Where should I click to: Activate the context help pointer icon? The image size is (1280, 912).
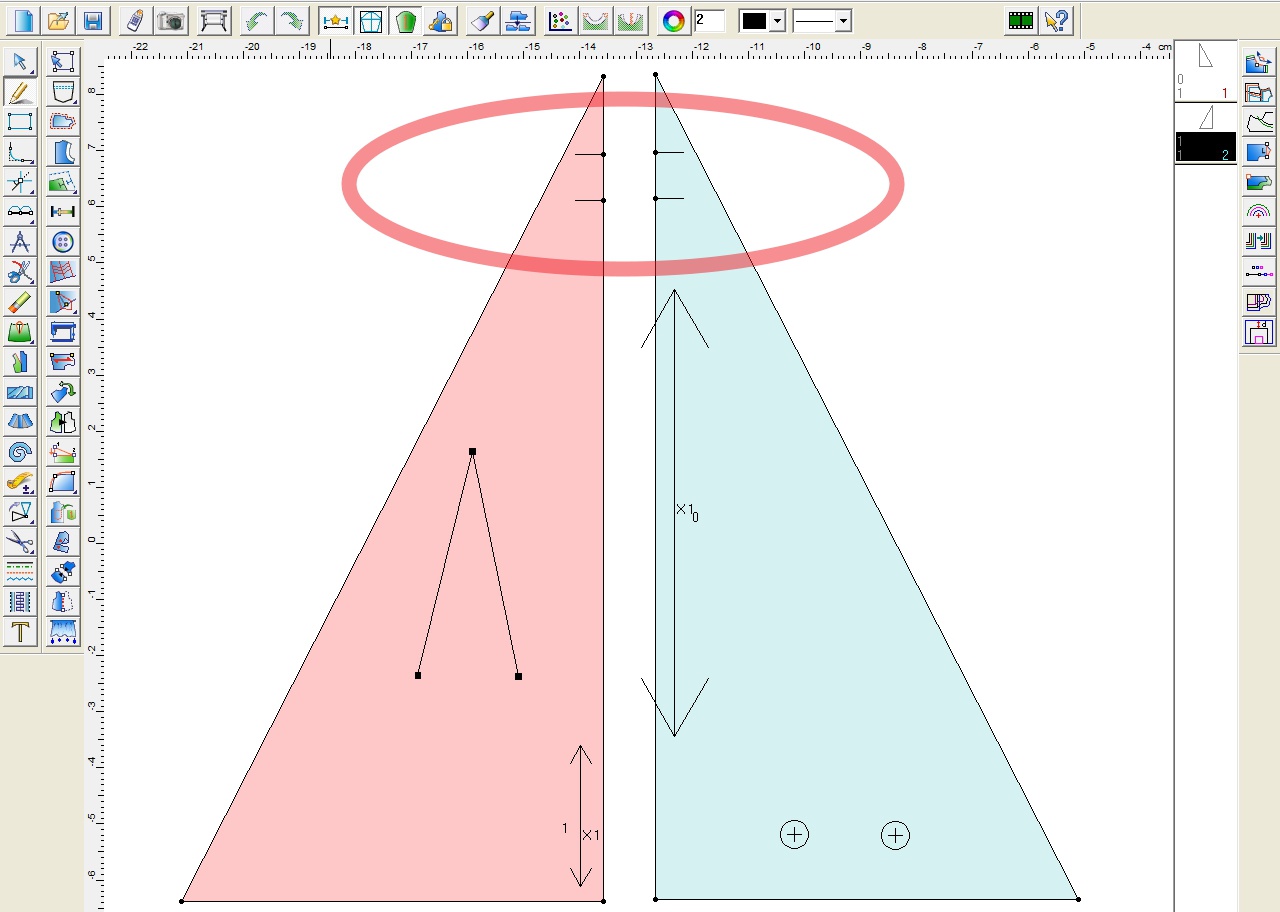pyautogui.click(x=1057, y=20)
